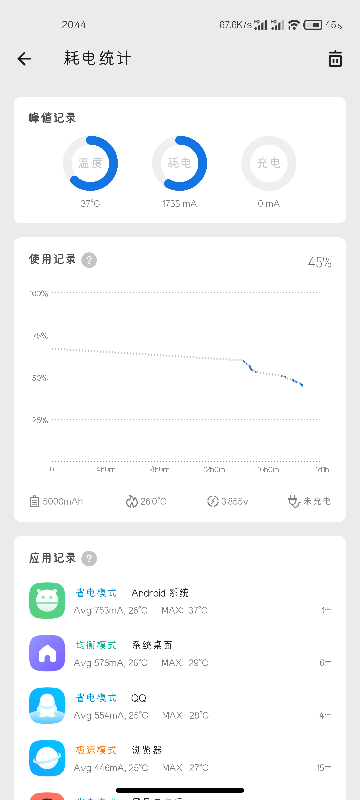The width and height of the screenshot is (360, 800).
Task: Tap the 45% battery level in usage card
Action: [x=320, y=263]
